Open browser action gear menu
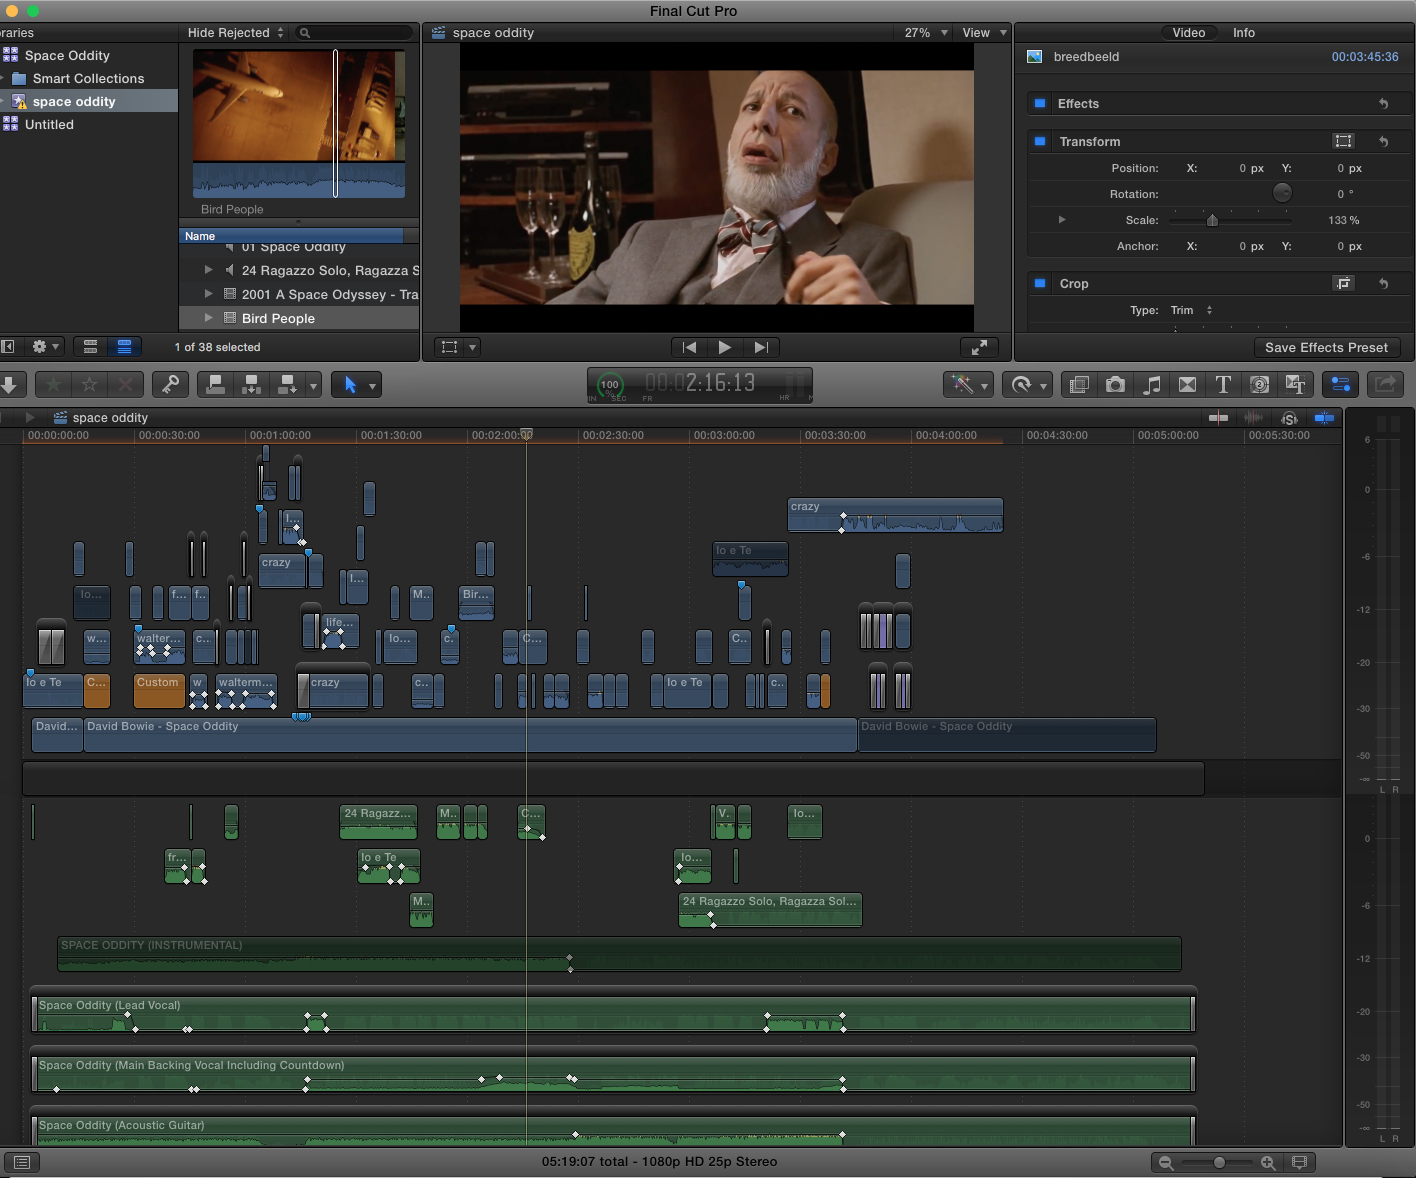 click(x=46, y=347)
